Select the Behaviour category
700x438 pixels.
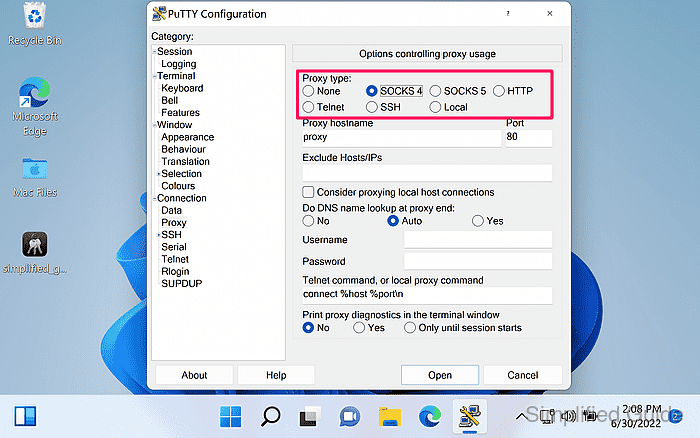(183, 149)
